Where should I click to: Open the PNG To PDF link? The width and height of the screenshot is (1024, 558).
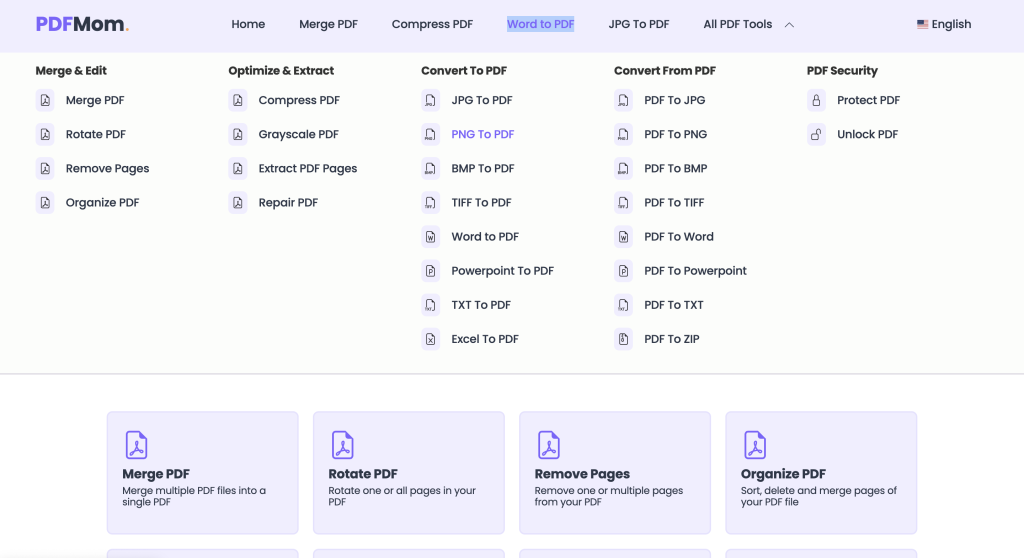482,135
